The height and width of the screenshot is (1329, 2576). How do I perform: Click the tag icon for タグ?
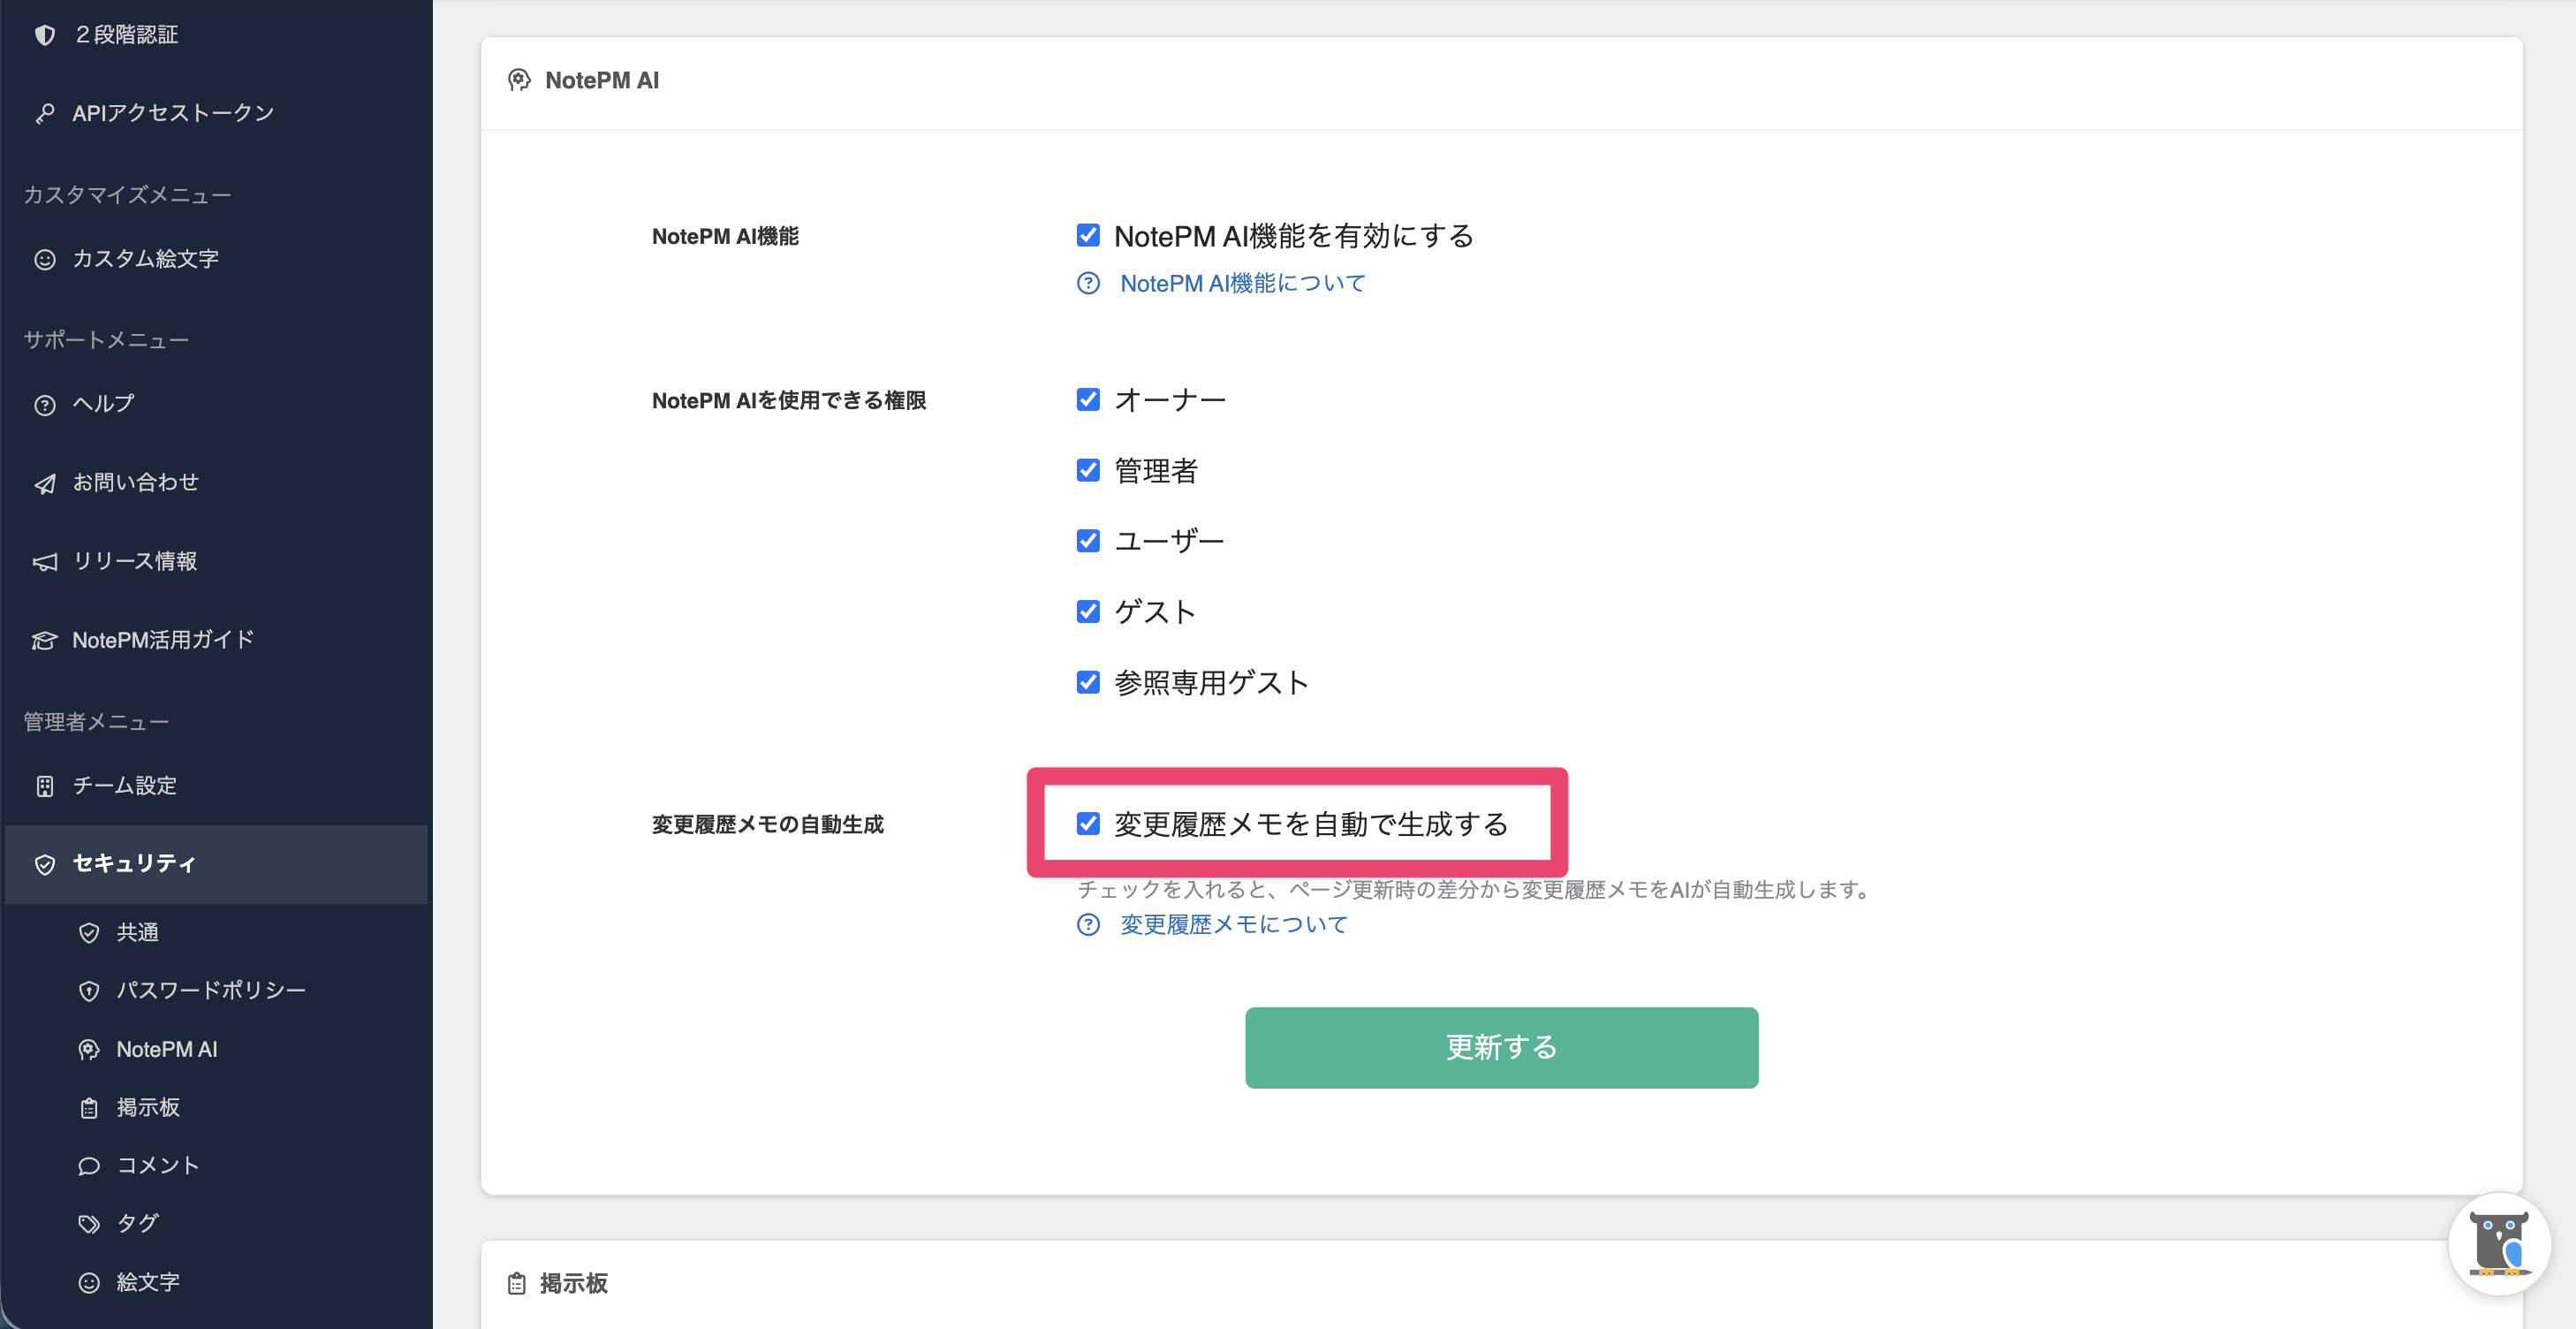point(89,1224)
